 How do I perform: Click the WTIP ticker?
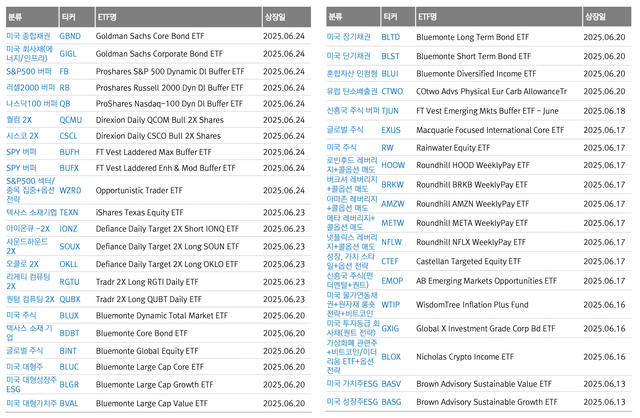point(390,305)
